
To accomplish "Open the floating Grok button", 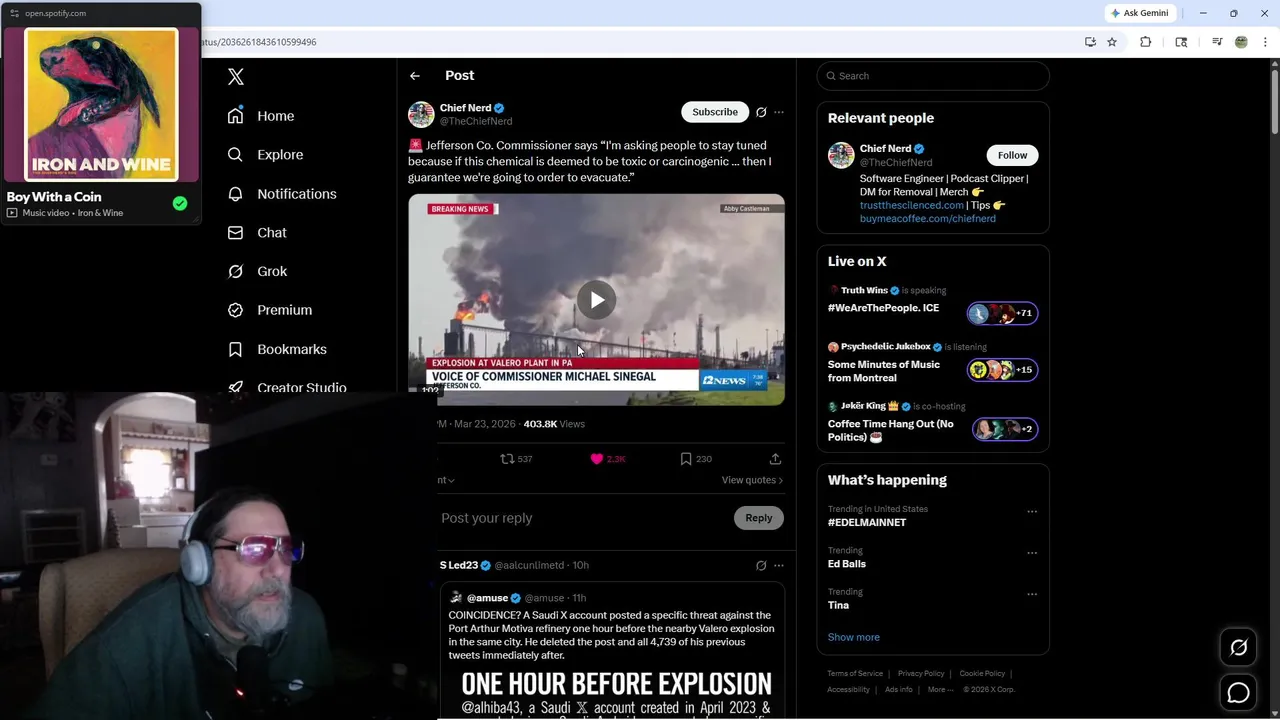I will click(1238, 648).
